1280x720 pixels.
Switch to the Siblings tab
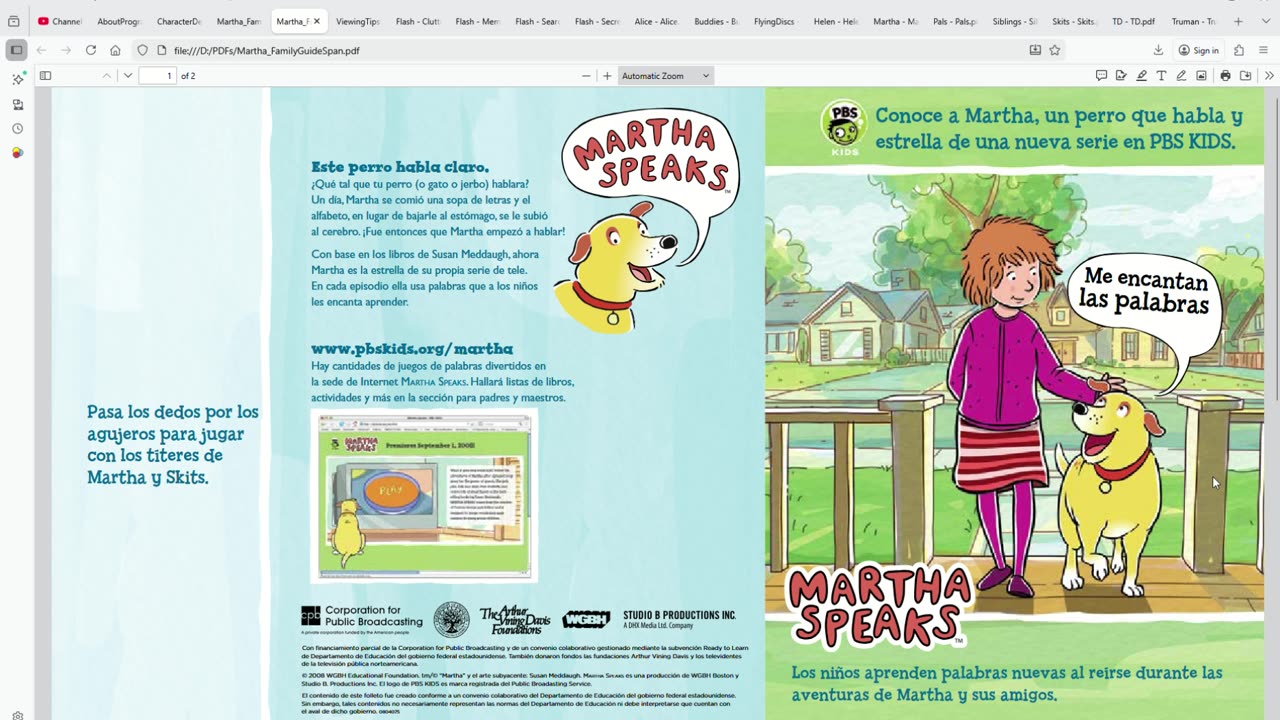1014,21
